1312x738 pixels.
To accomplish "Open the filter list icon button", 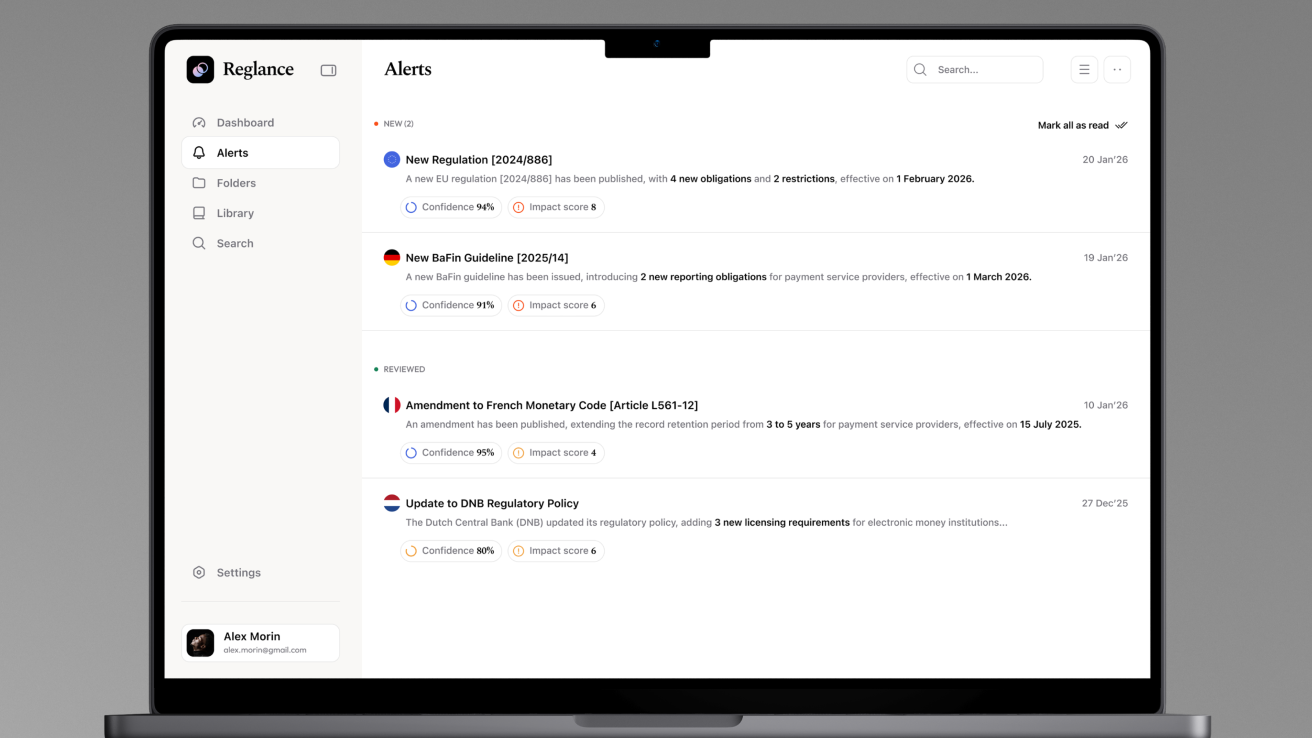I will [1084, 70].
